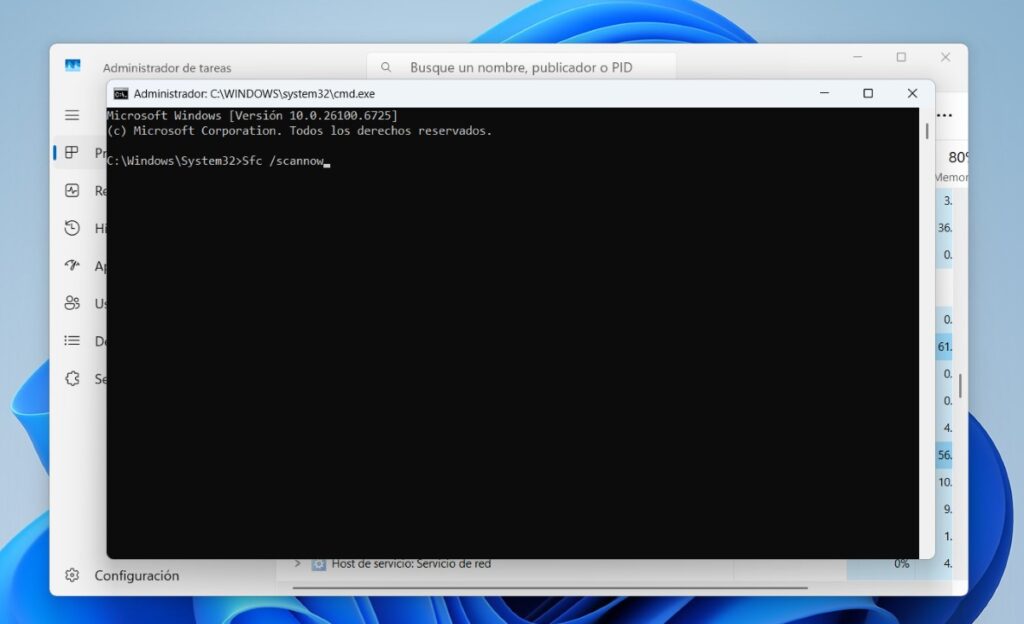This screenshot has height=624, width=1024.
Task: Switch to the Usuarios tab
Action: point(72,303)
